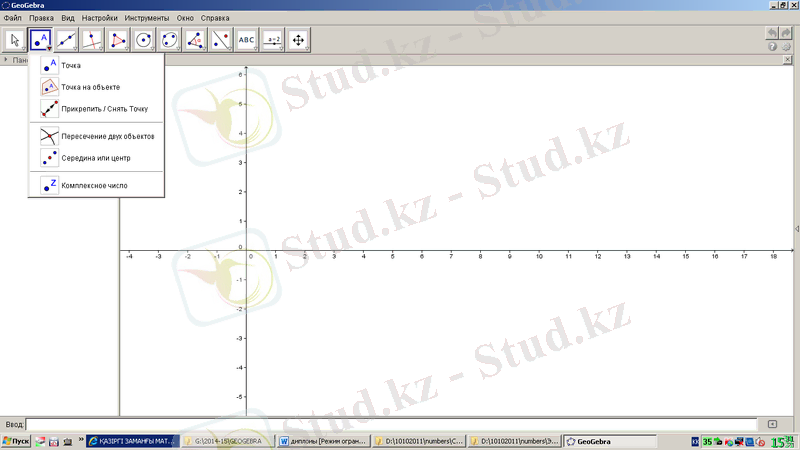Open the Настройки menu
The height and width of the screenshot is (450, 800).
[99, 18]
